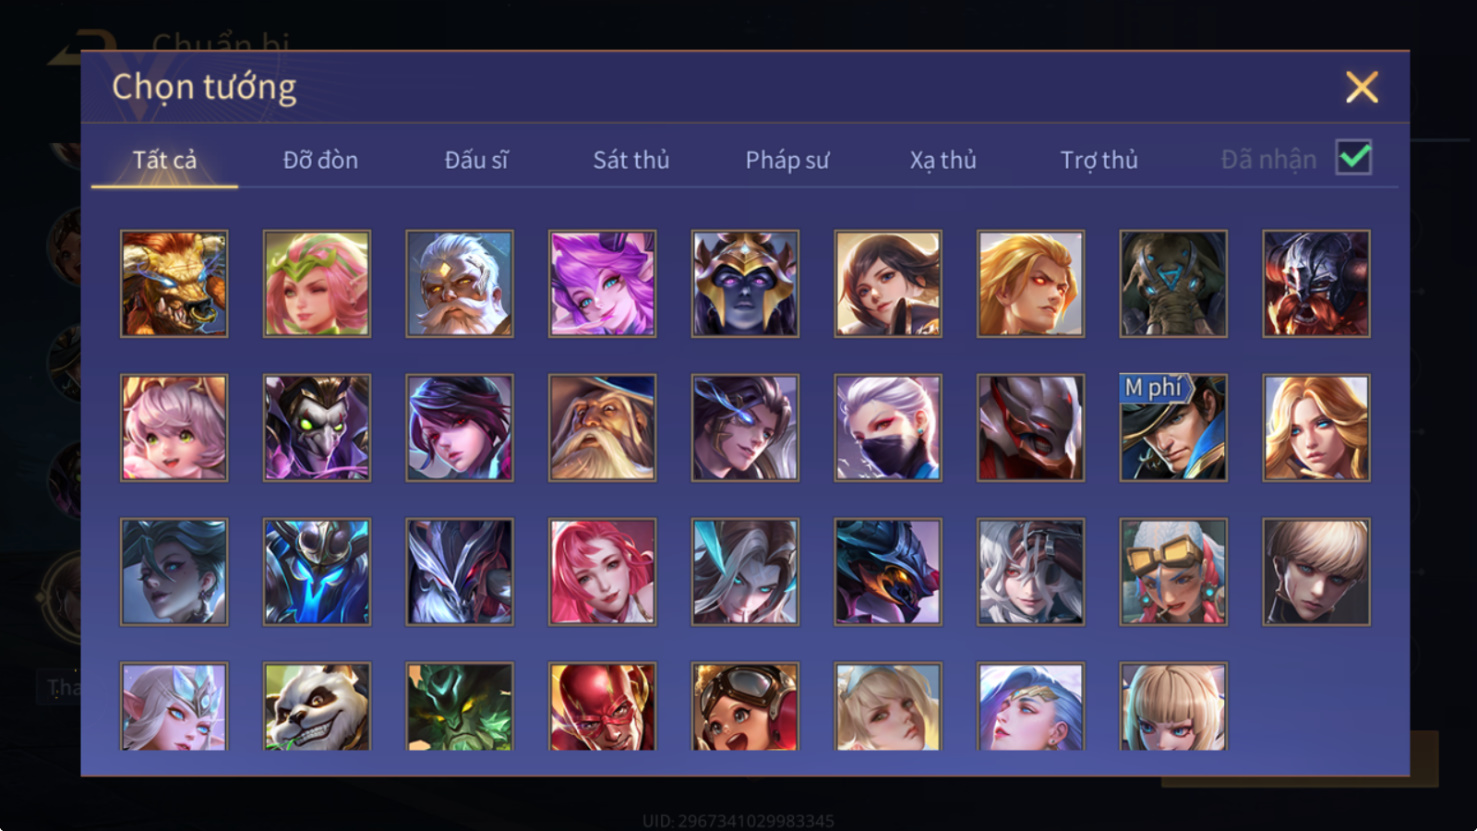Choose the white-bearded old man hero
Viewport: 1477px width, 831px height.
tap(460, 284)
